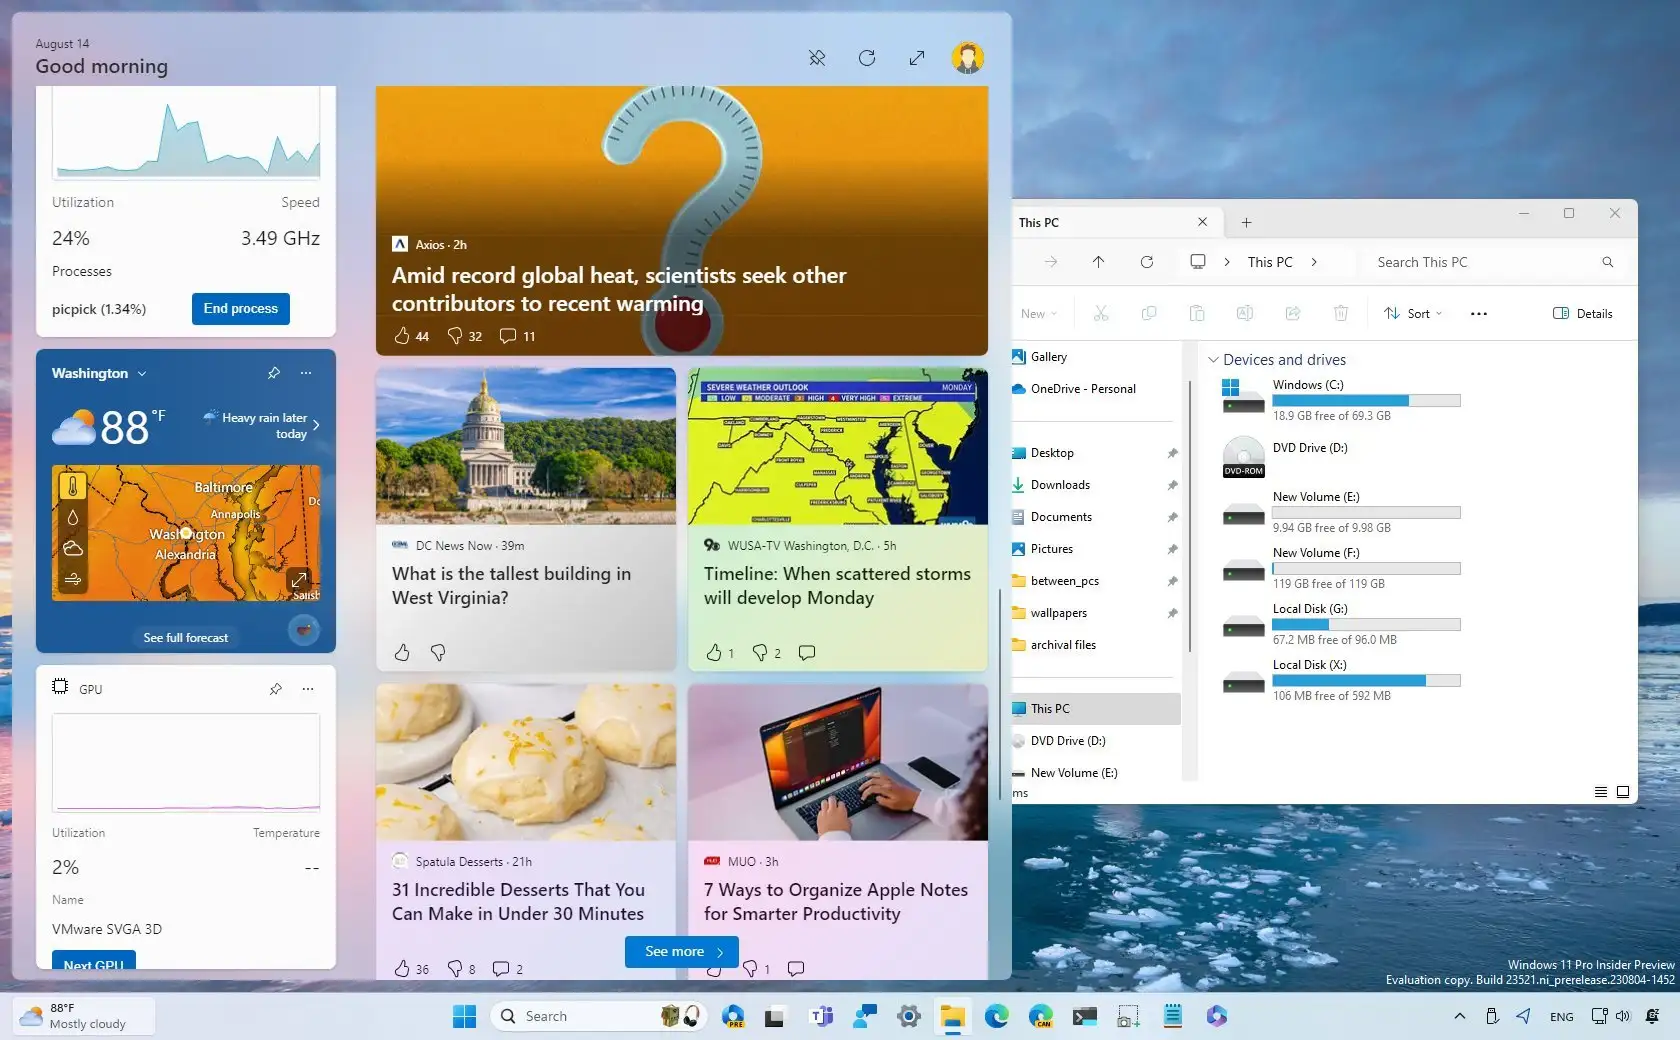
Task: Refresh the widgets board
Action: pos(866,58)
